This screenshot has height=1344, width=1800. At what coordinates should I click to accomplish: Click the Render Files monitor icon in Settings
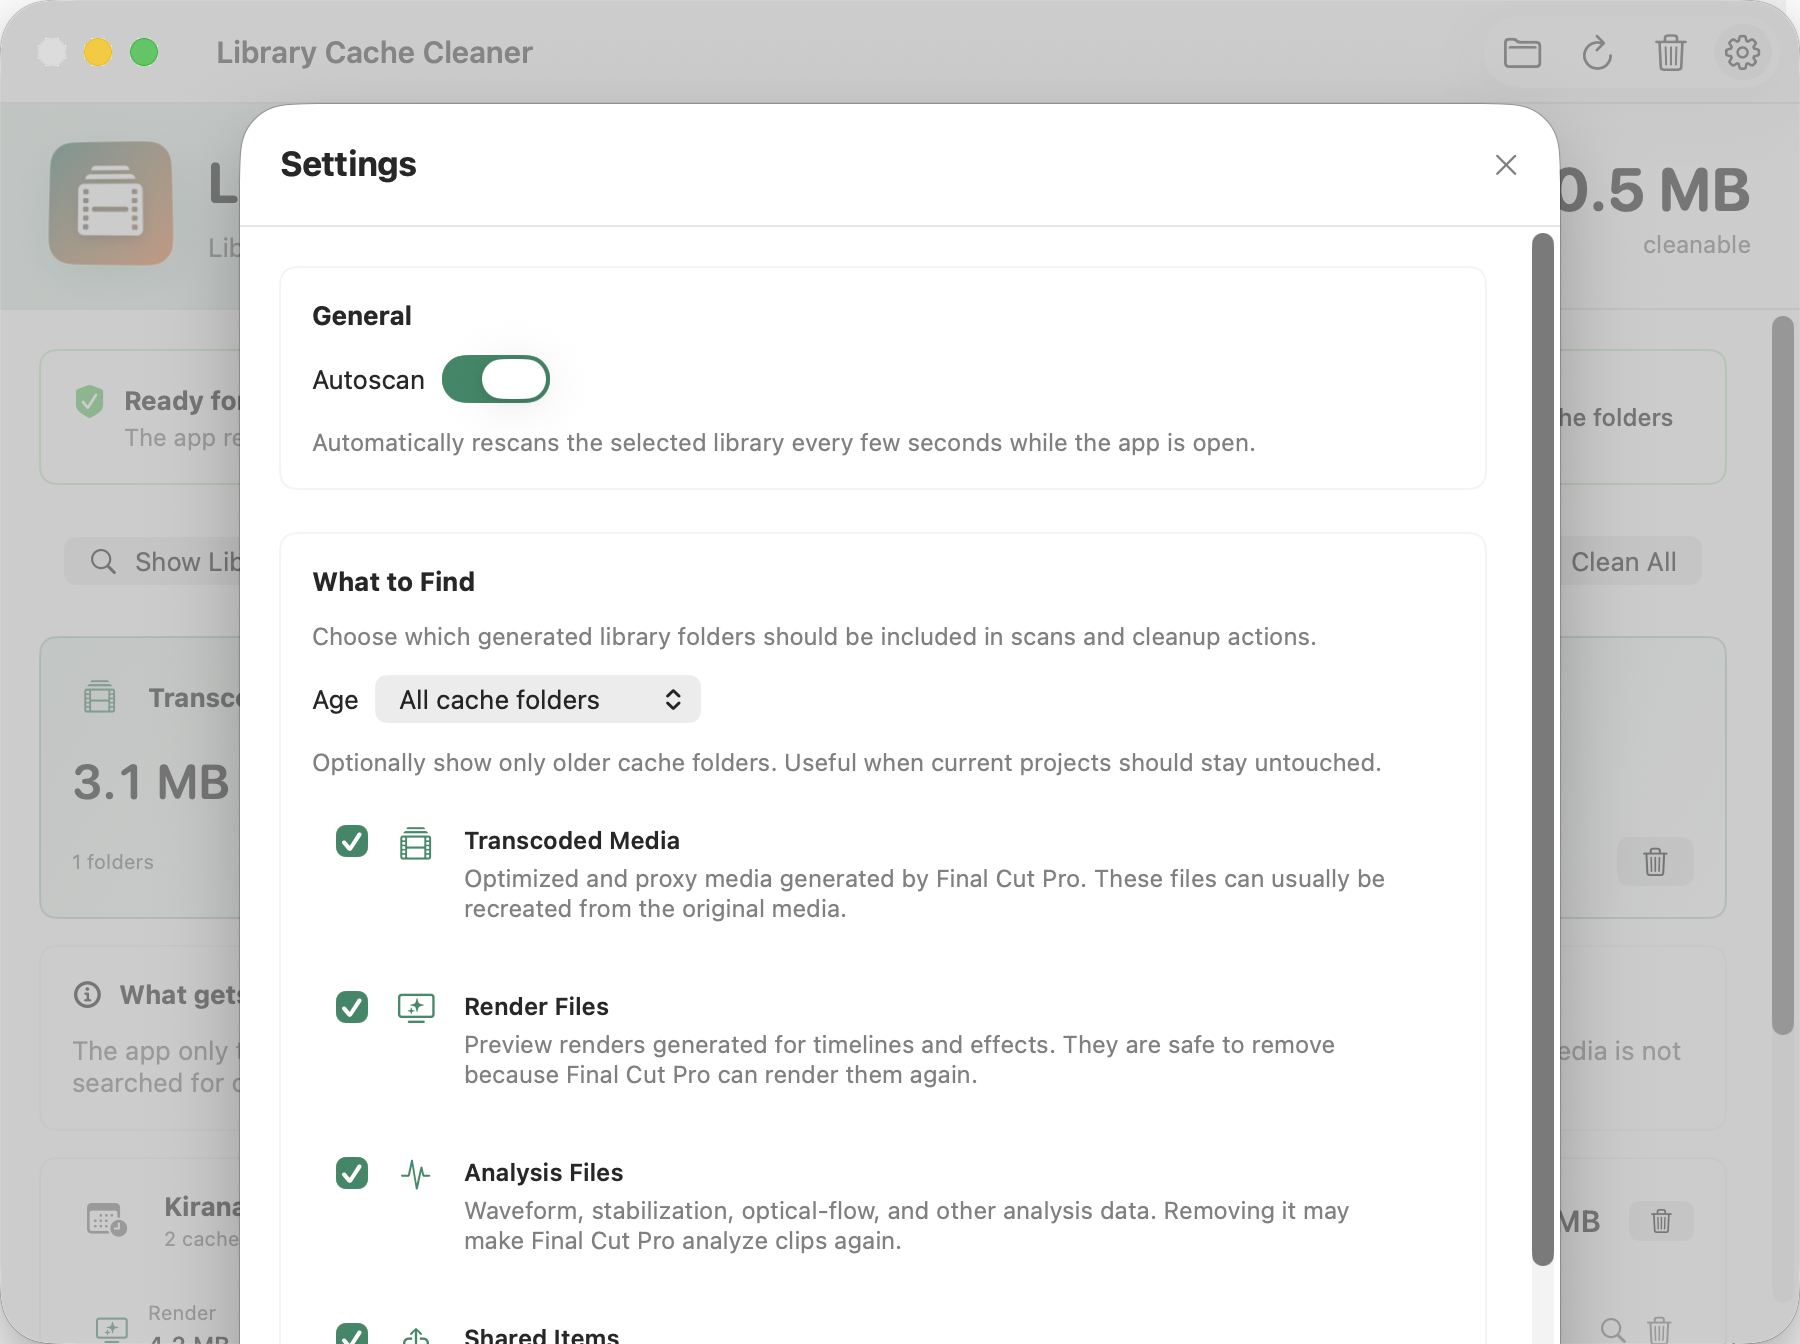pos(416,1007)
